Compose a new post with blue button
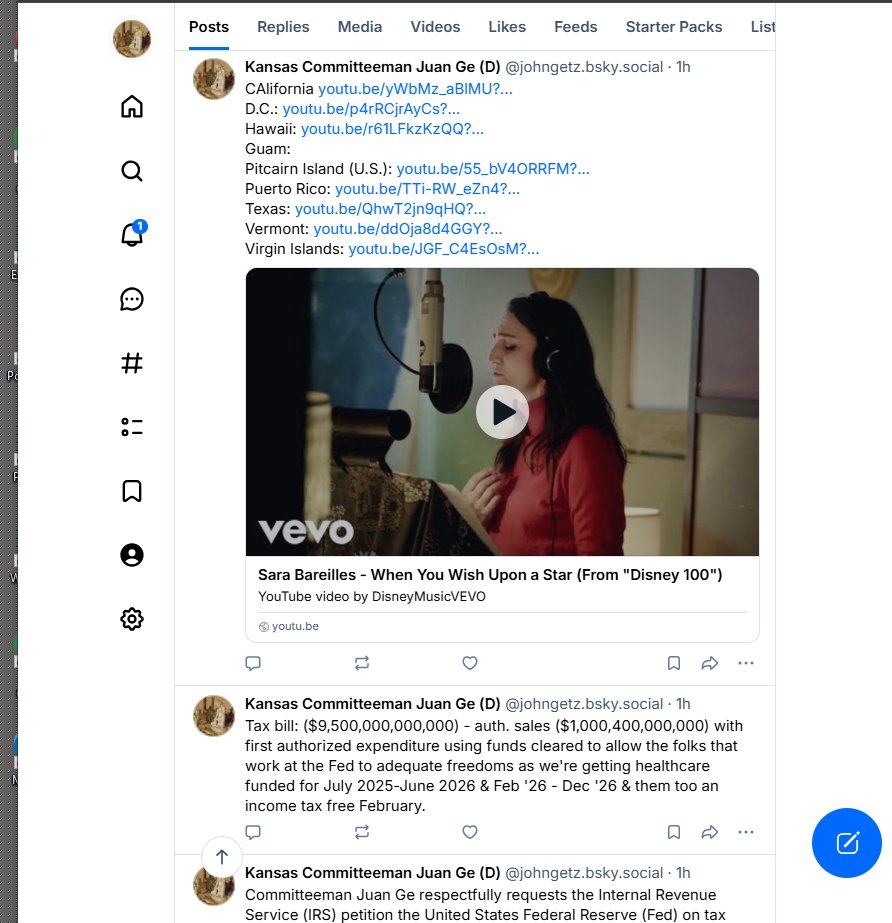The width and height of the screenshot is (892, 923). point(847,843)
